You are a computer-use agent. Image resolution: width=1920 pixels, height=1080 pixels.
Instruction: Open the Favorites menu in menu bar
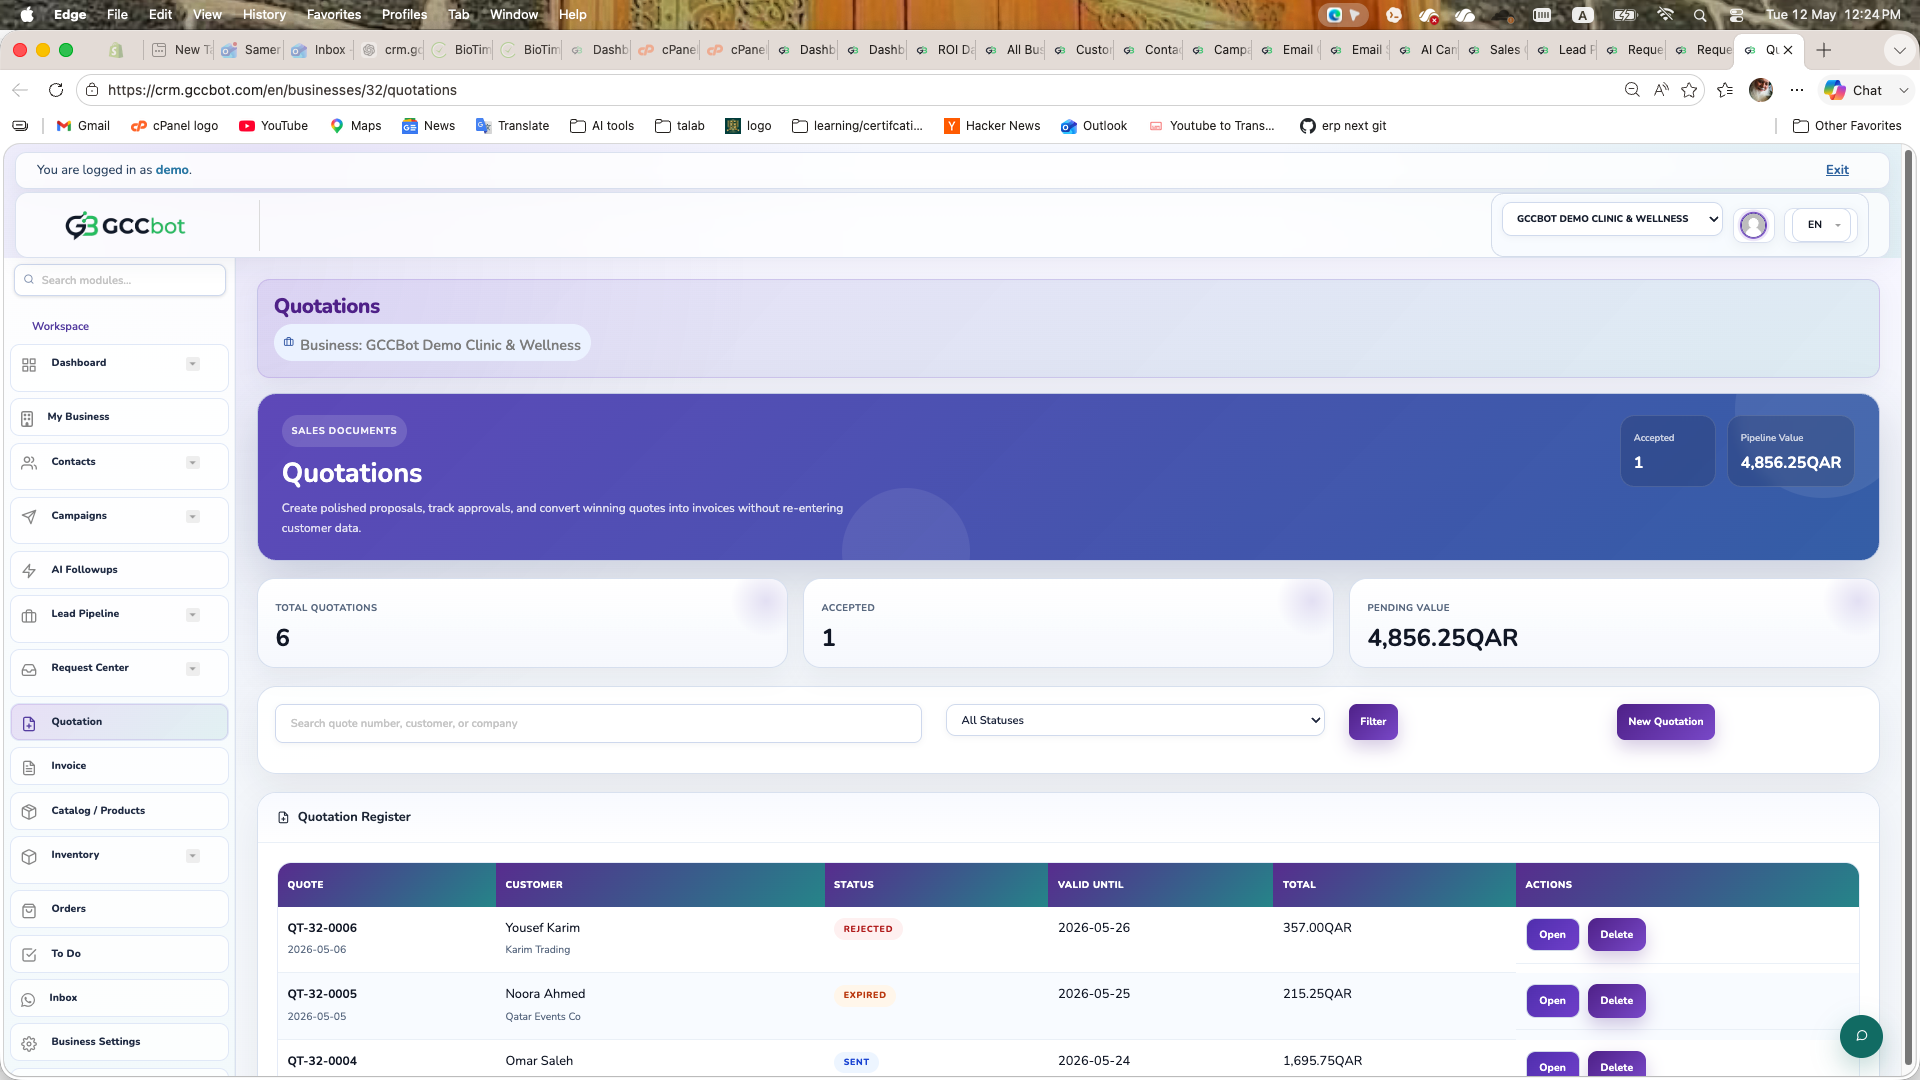334,14
